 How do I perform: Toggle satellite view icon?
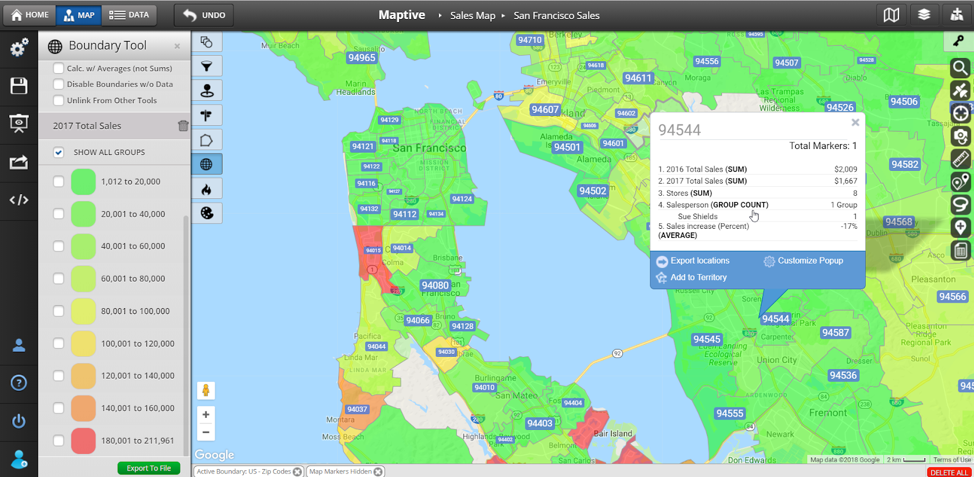(961, 91)
